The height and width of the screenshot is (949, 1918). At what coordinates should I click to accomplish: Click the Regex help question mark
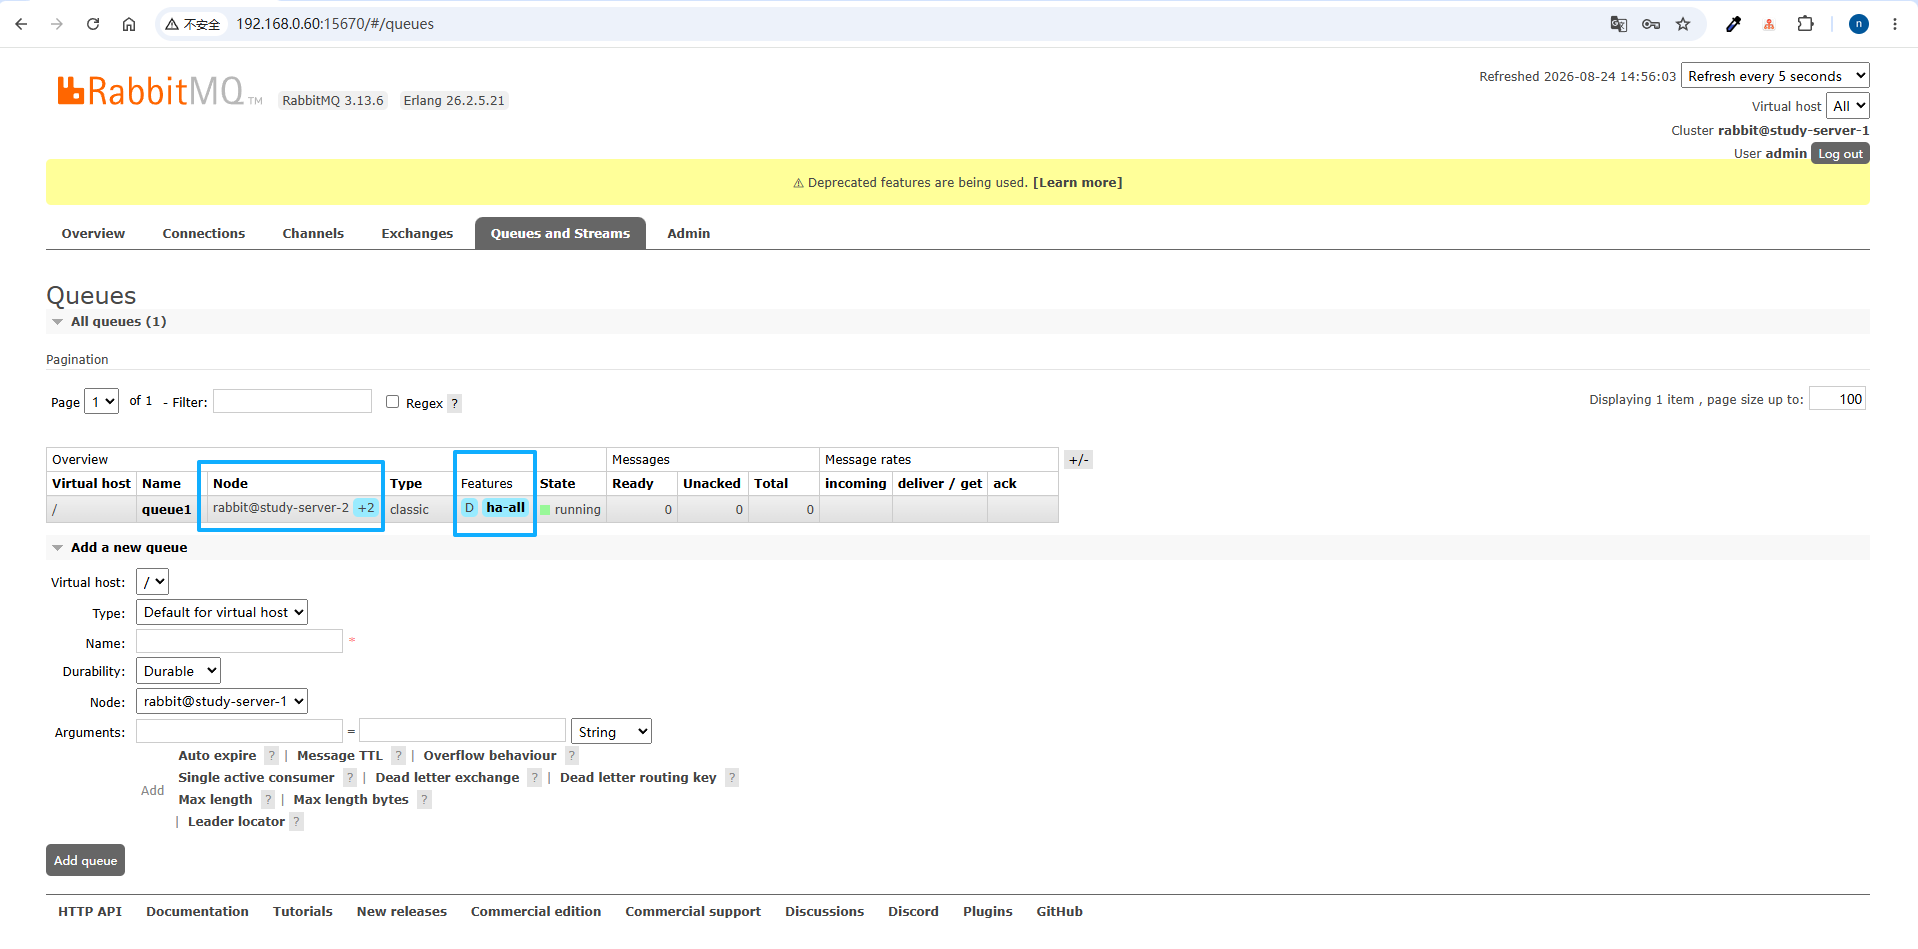(x=454, y=404)
